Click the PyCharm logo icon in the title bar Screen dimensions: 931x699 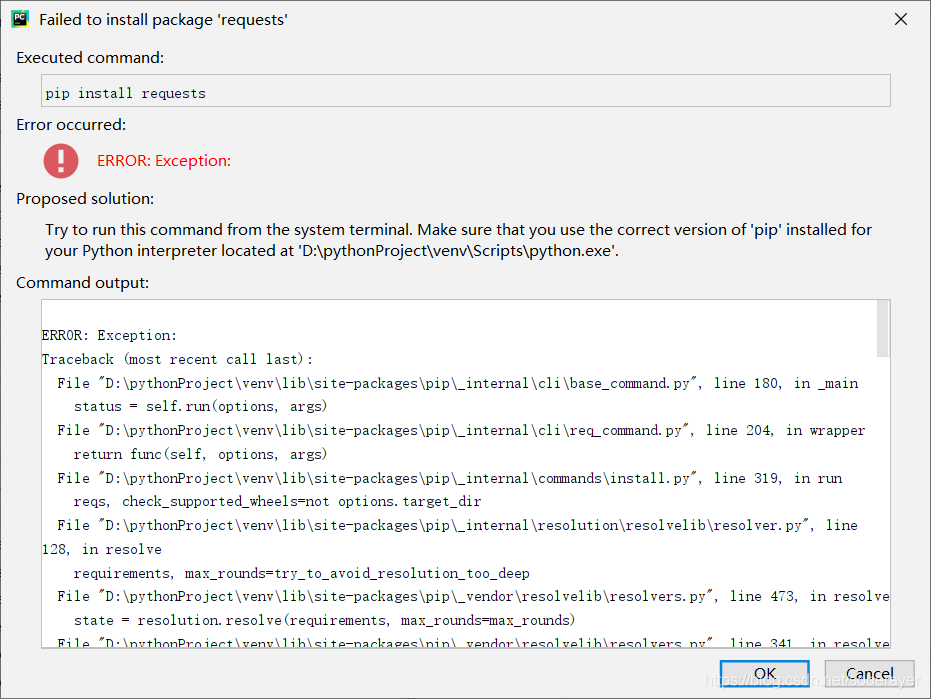[x=20, y=18]
